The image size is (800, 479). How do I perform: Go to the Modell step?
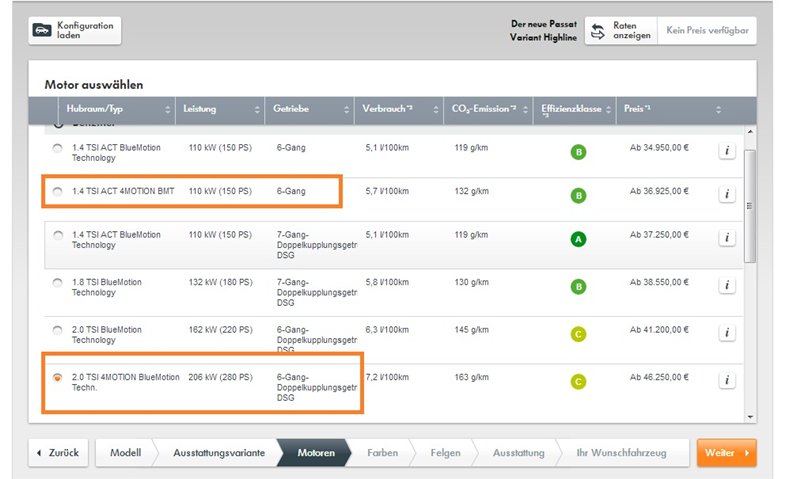126,453
